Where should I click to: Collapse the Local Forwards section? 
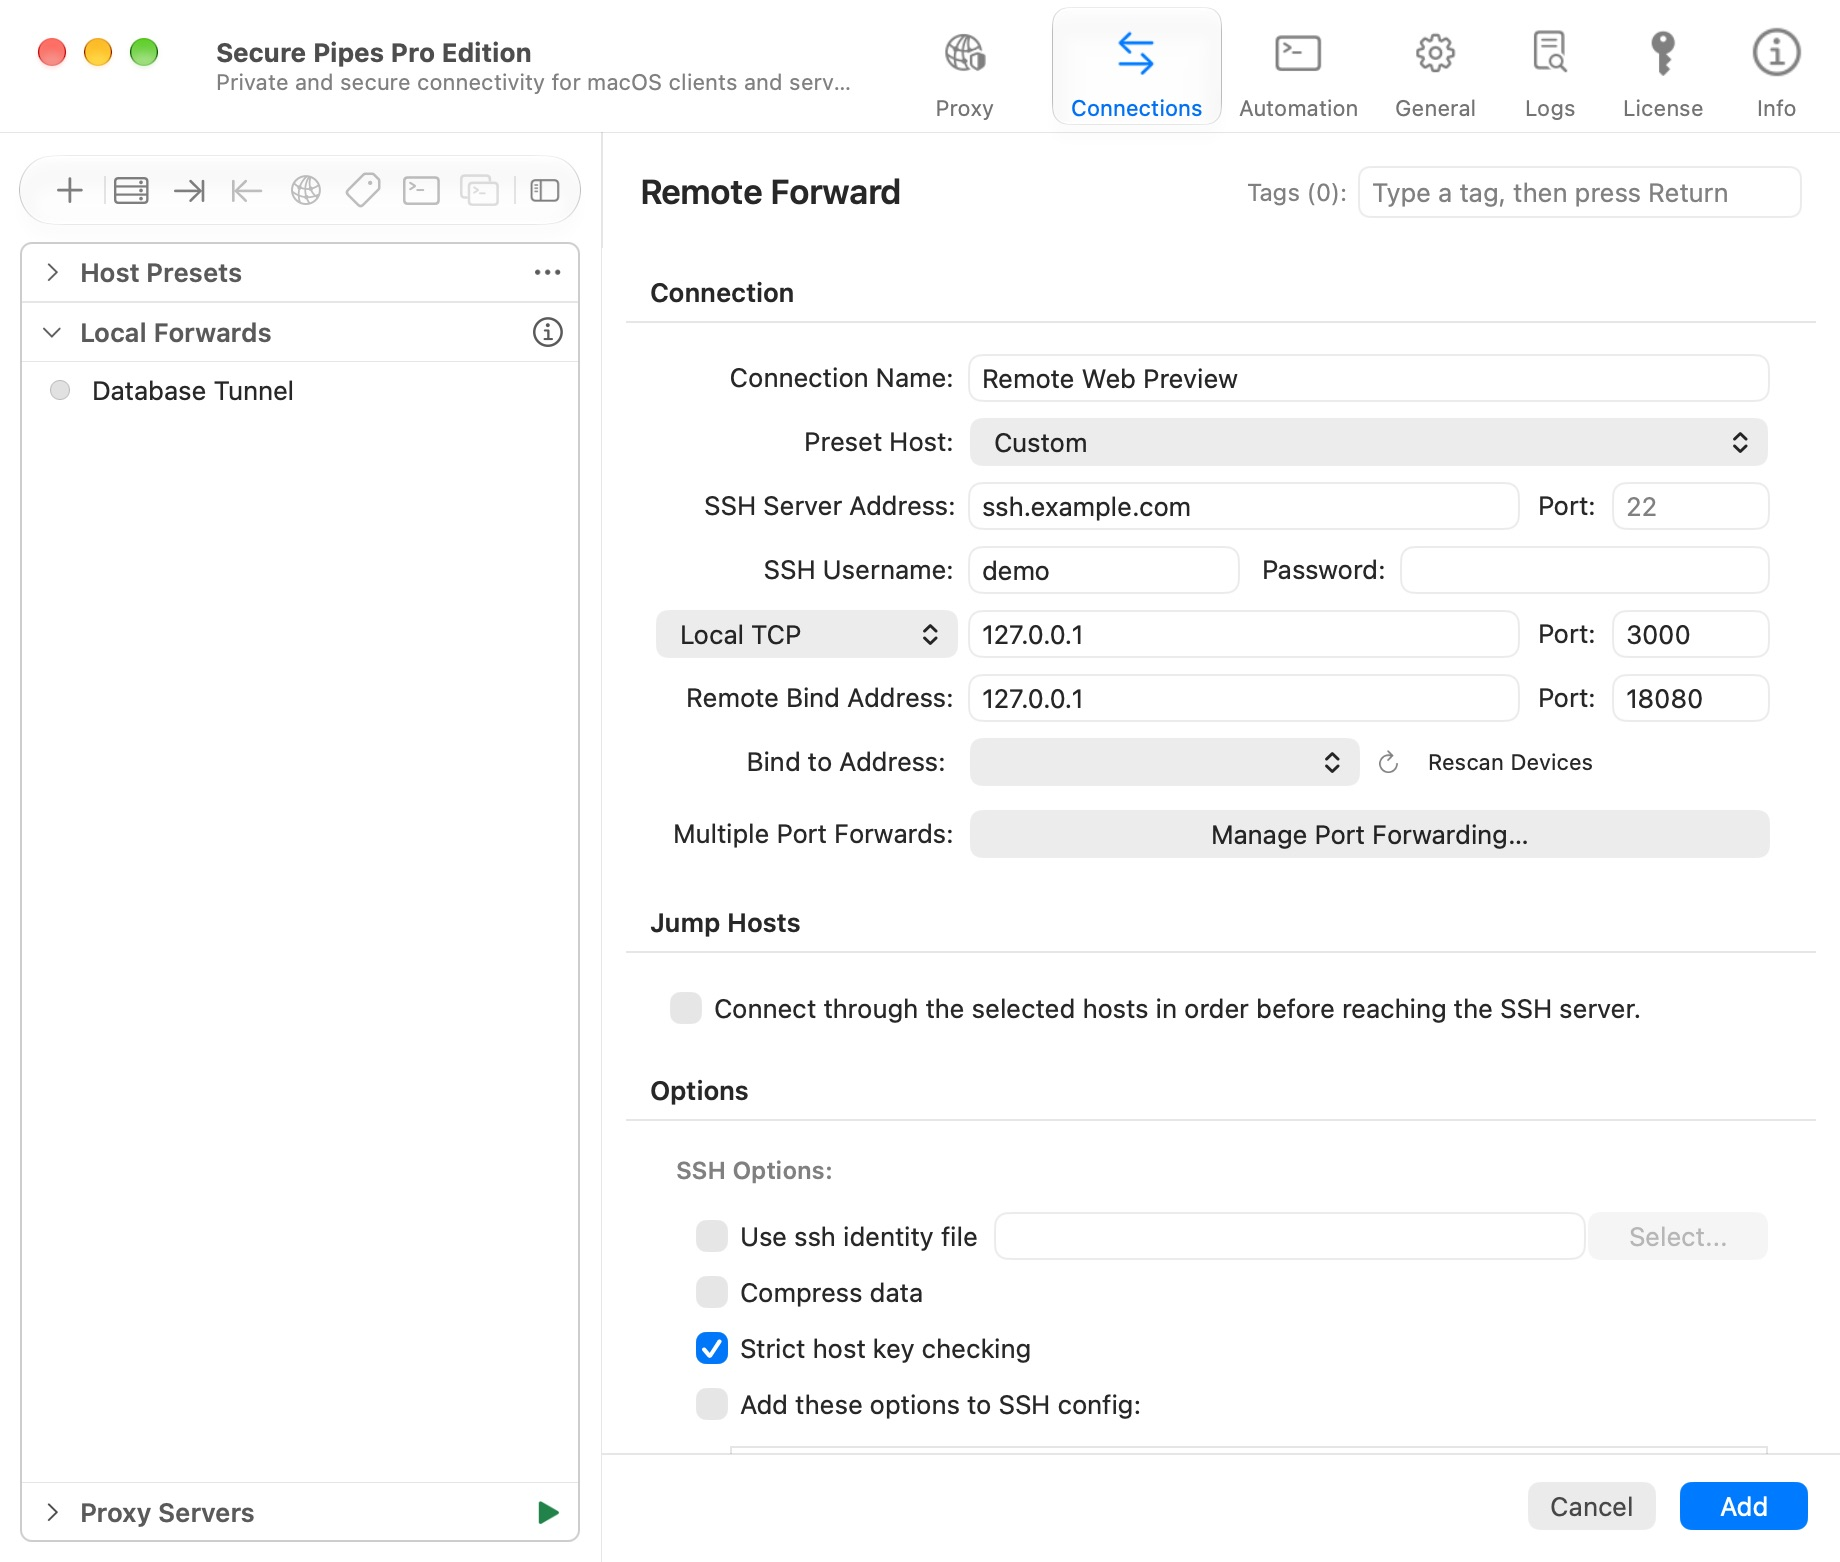click(x=53, y=332)
